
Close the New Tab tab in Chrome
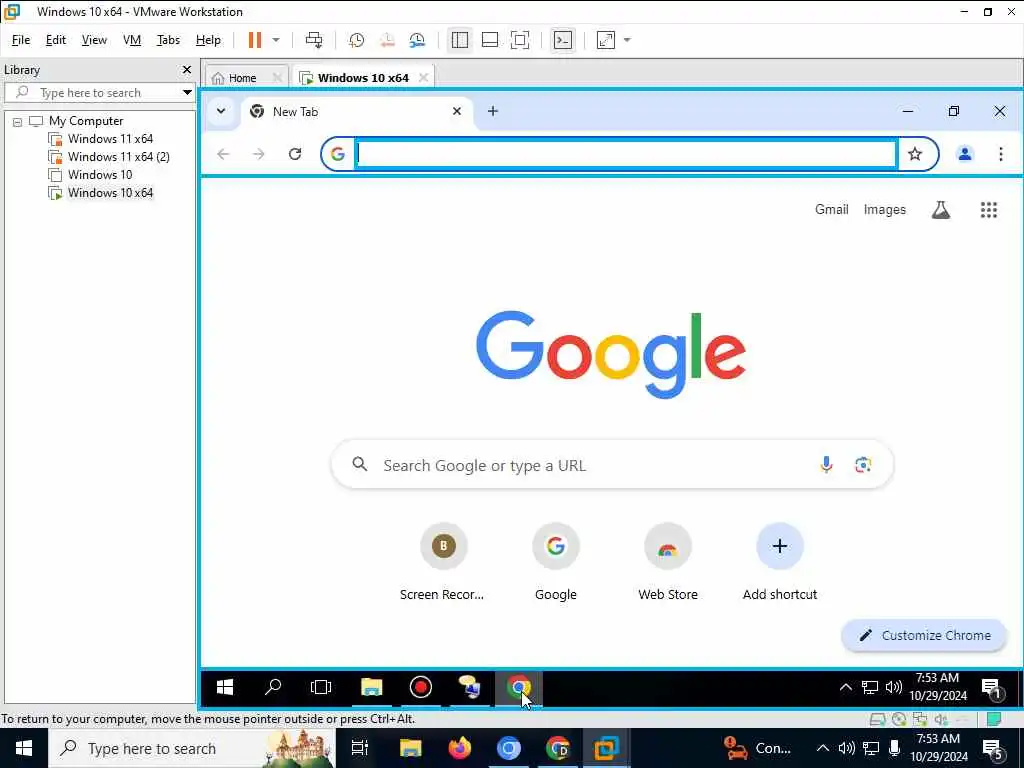pos(457,111)
